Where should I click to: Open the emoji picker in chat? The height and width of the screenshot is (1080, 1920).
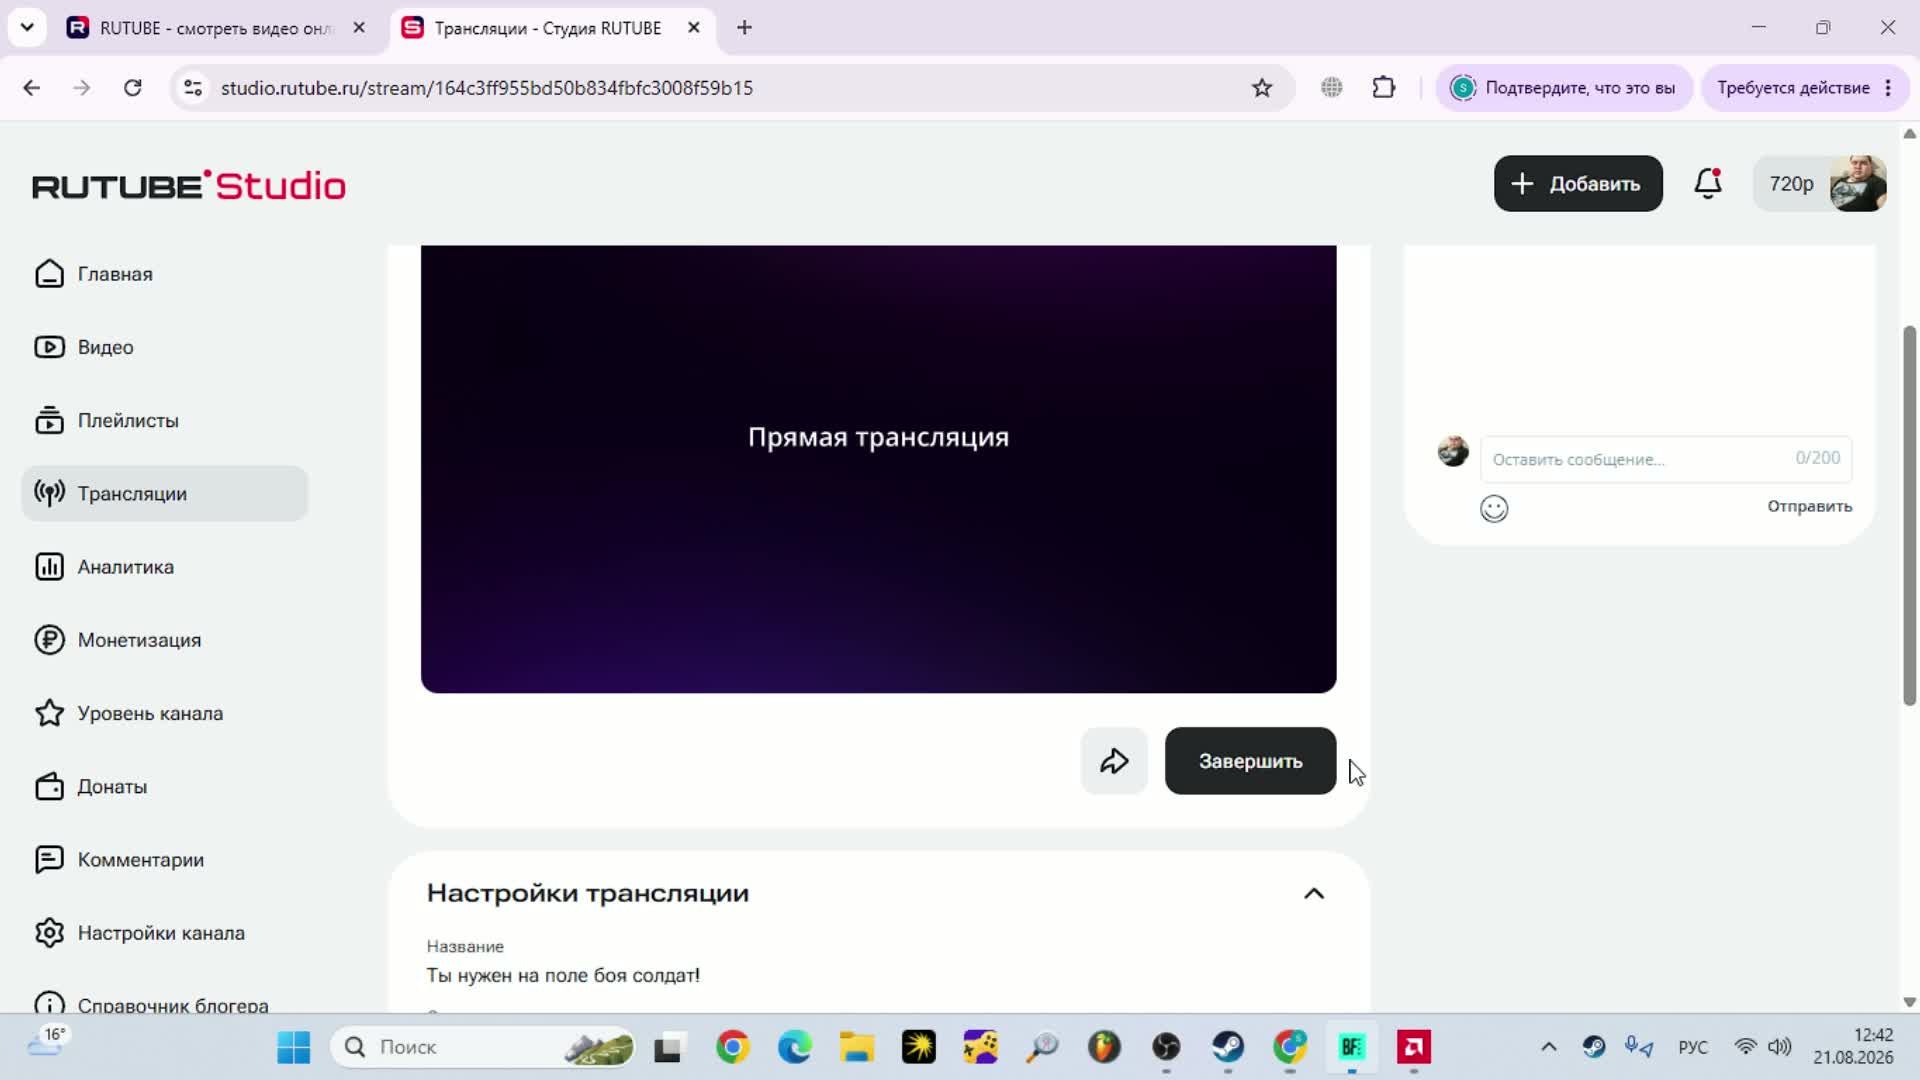(x=1494, y=509)
